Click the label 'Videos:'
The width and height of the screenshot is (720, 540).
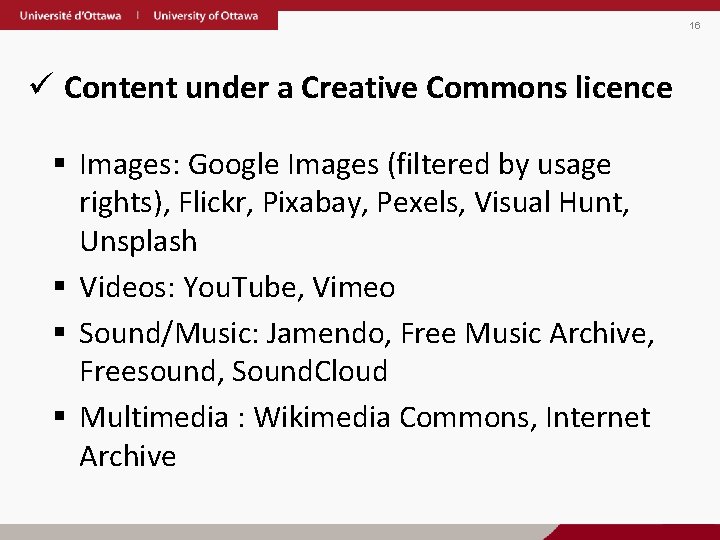click(x=127, y=287)
